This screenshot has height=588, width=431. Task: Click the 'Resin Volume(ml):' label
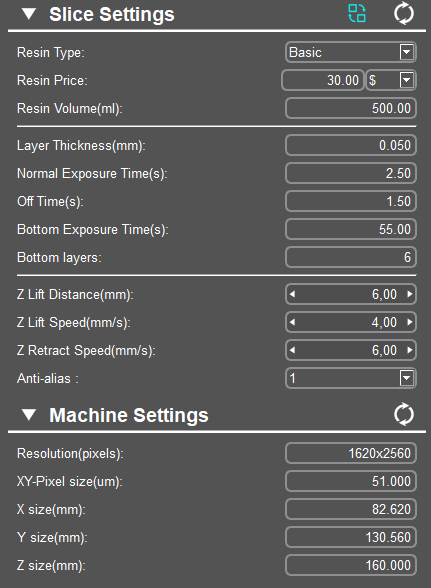(x=70, y=108)
